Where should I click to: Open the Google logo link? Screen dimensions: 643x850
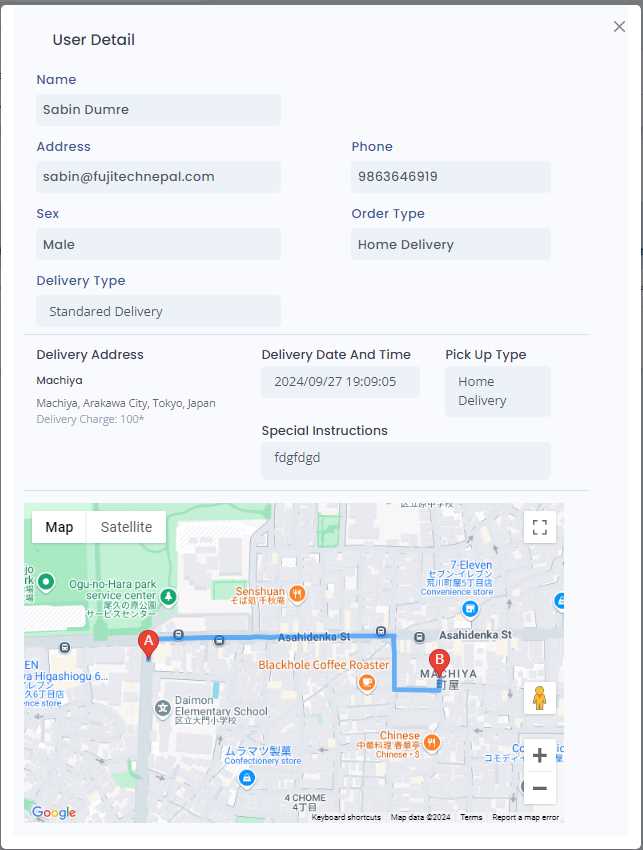[54, 812]
